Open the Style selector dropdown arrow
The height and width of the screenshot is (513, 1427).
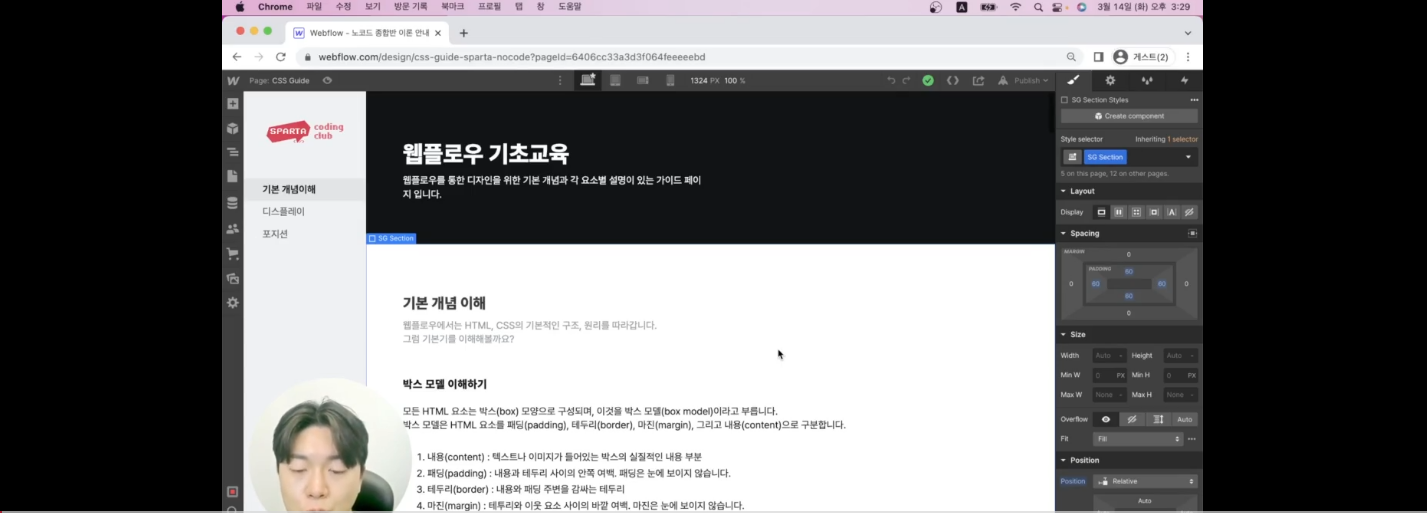pyautogui.click(x=1189, y=157)
